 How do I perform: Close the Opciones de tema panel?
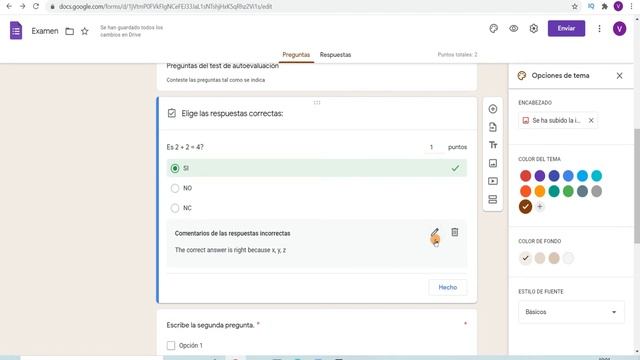pos(619,76)
